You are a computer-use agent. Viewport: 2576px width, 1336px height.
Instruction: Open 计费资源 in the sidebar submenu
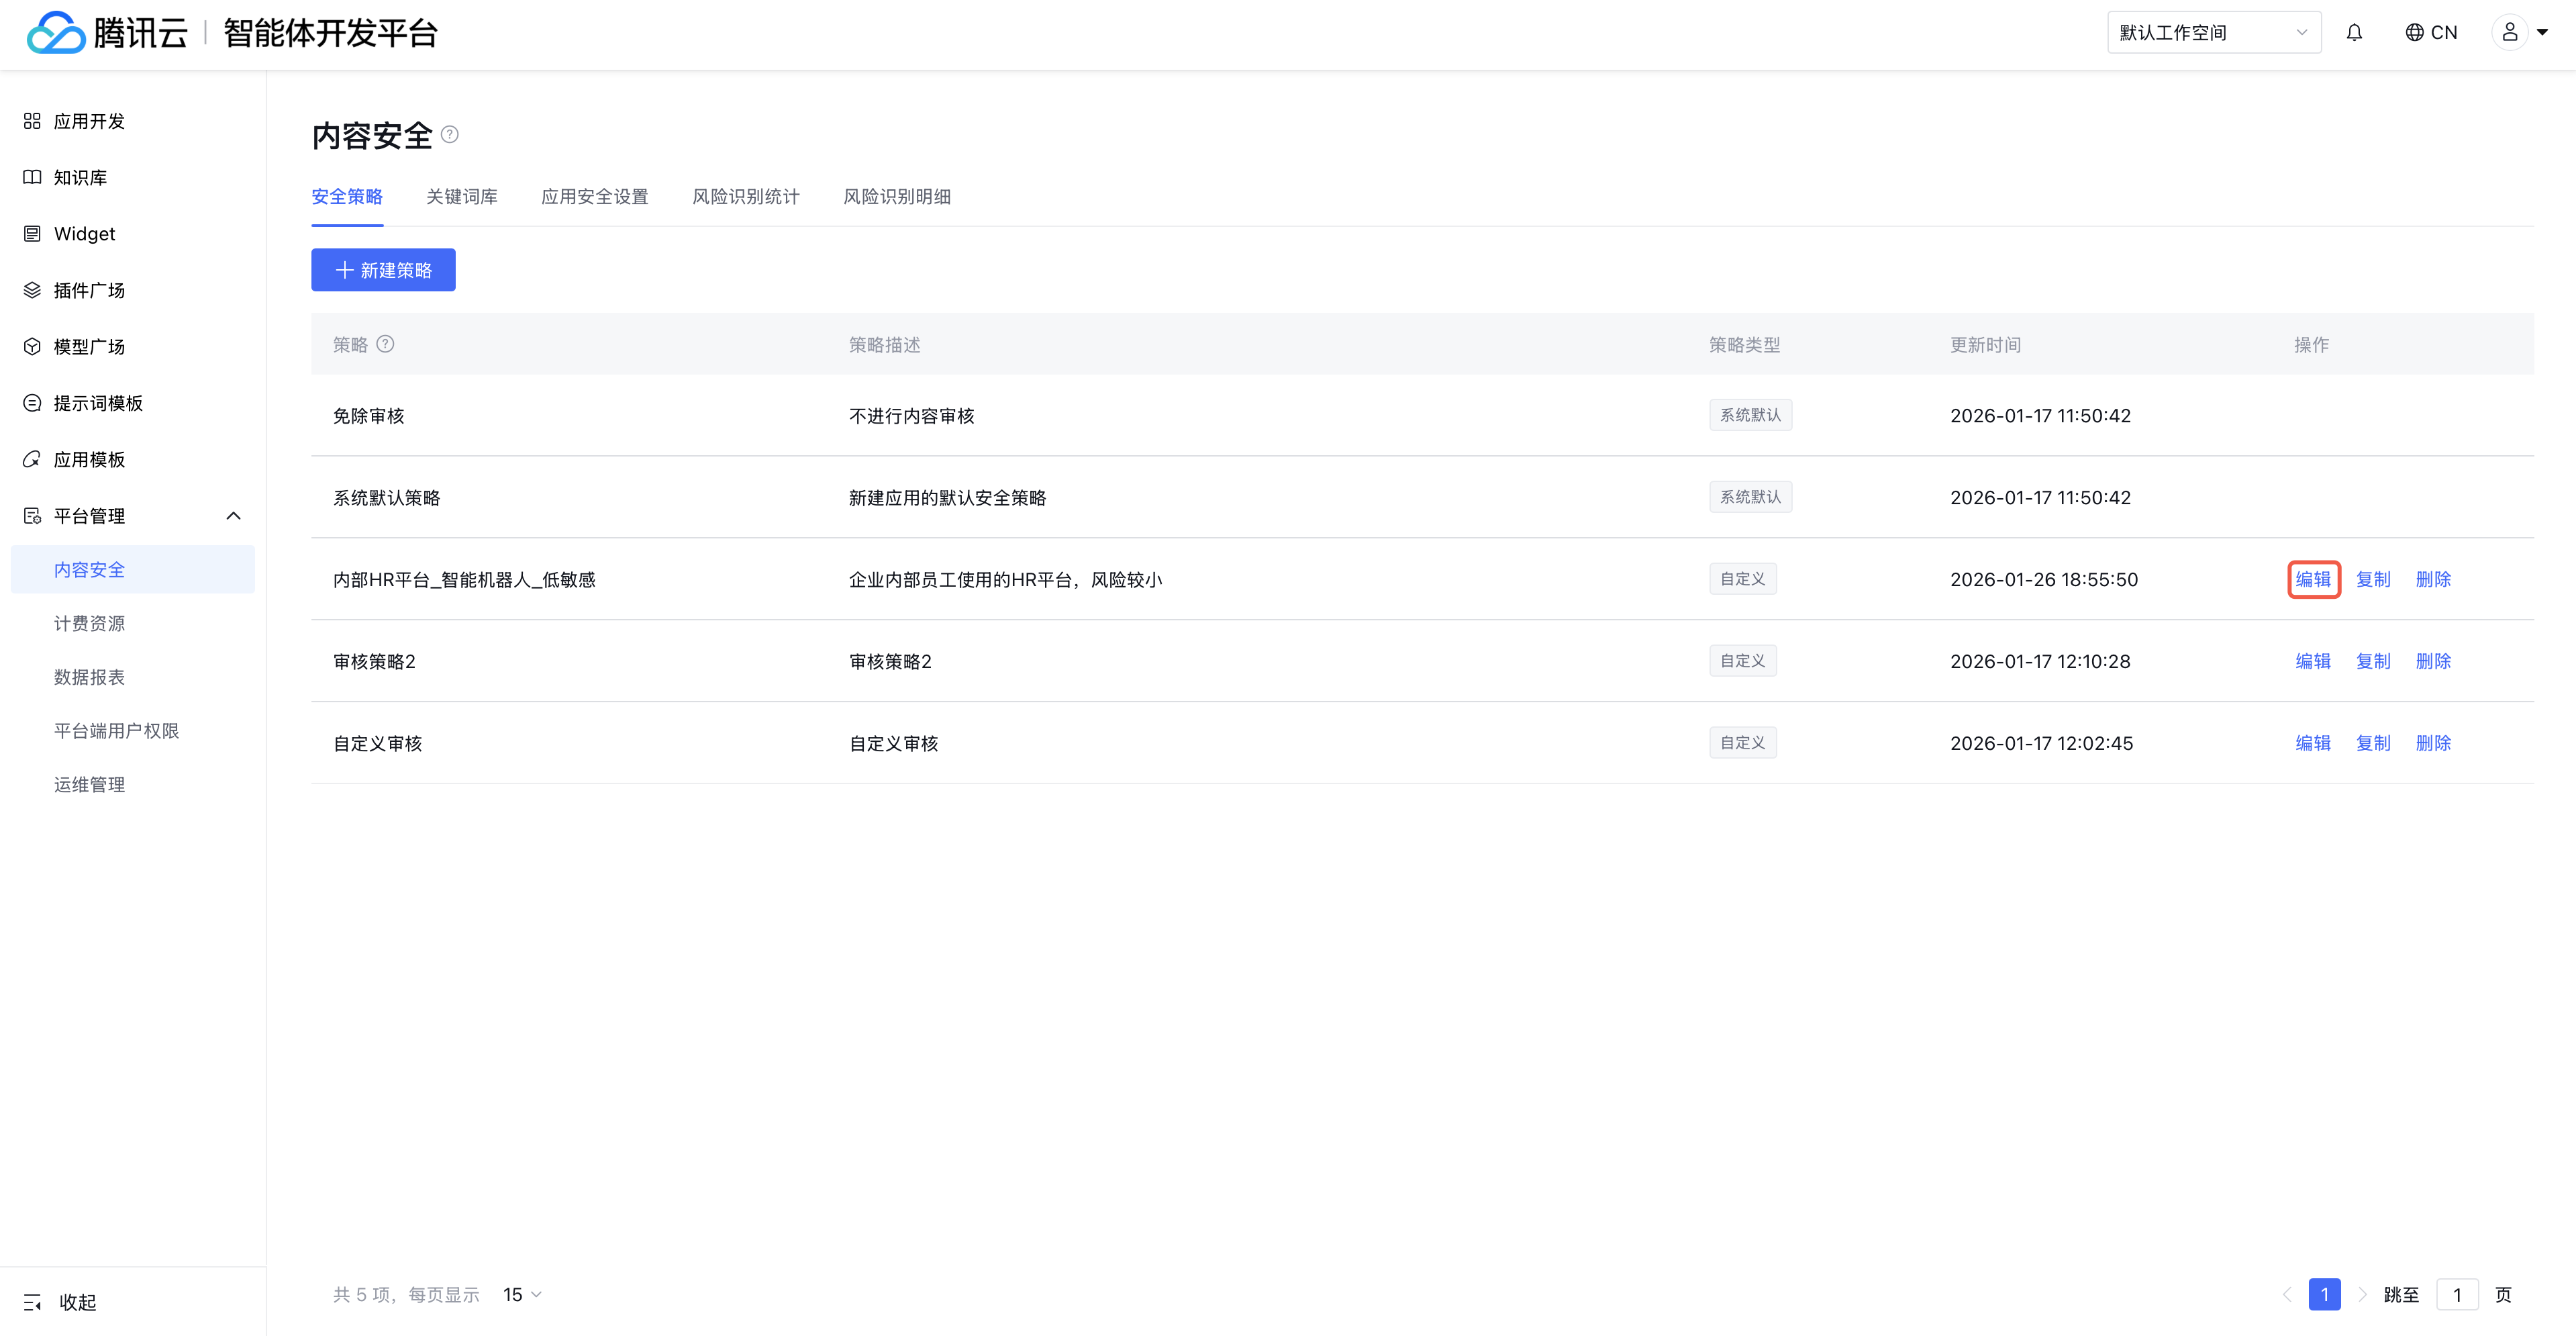tap(89, 624)
